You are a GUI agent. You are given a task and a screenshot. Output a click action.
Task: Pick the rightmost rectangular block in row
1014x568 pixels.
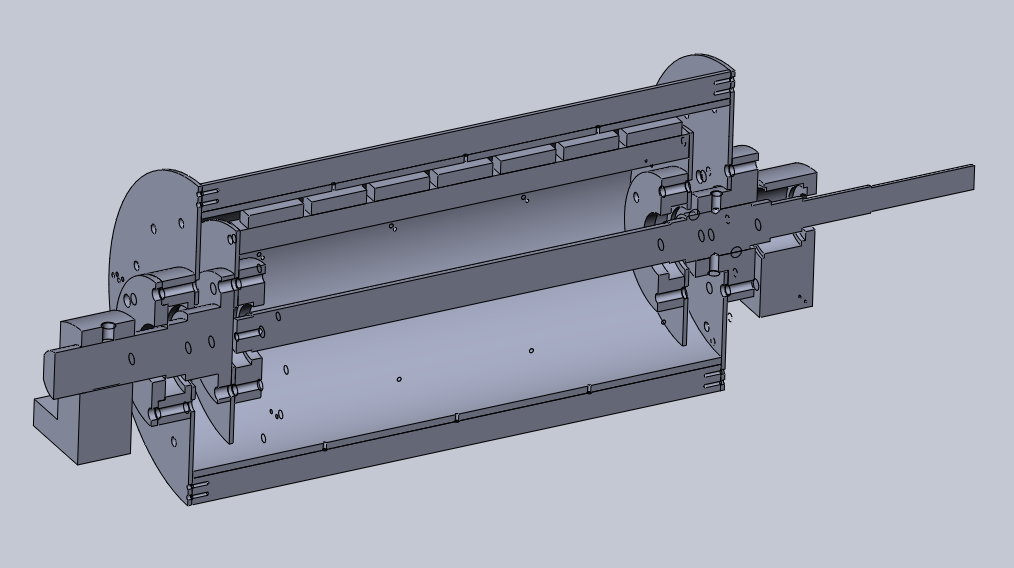[650, 134]
